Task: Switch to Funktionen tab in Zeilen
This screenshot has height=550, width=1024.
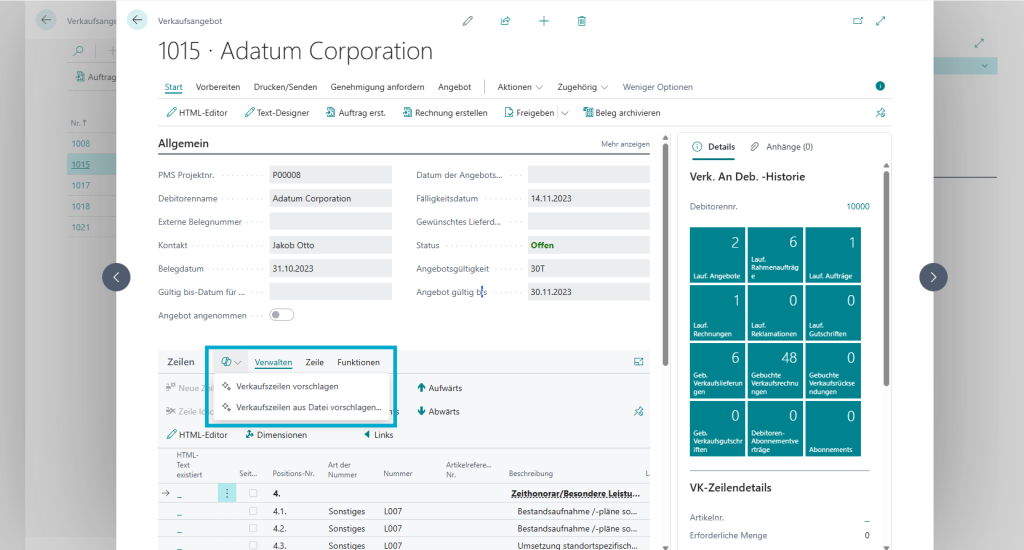Action: click(359, 363)
